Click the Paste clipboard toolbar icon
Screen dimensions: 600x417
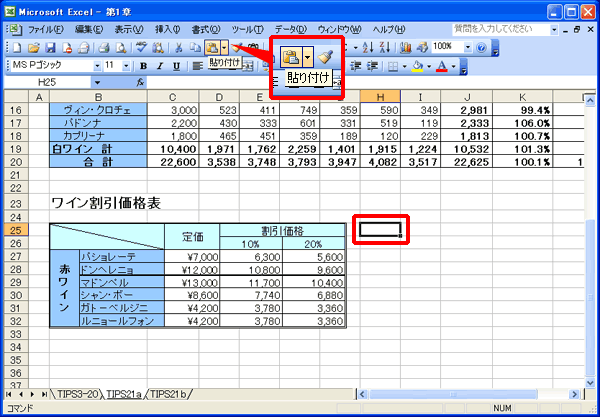(212, 47)
